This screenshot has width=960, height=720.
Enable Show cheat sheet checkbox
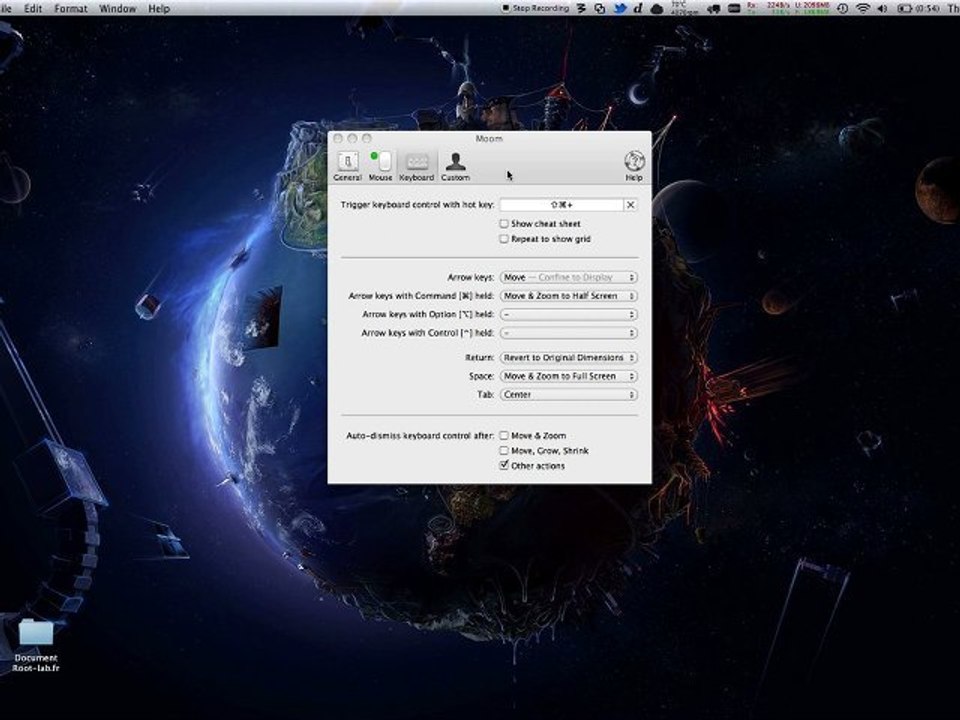click(504, 224)
